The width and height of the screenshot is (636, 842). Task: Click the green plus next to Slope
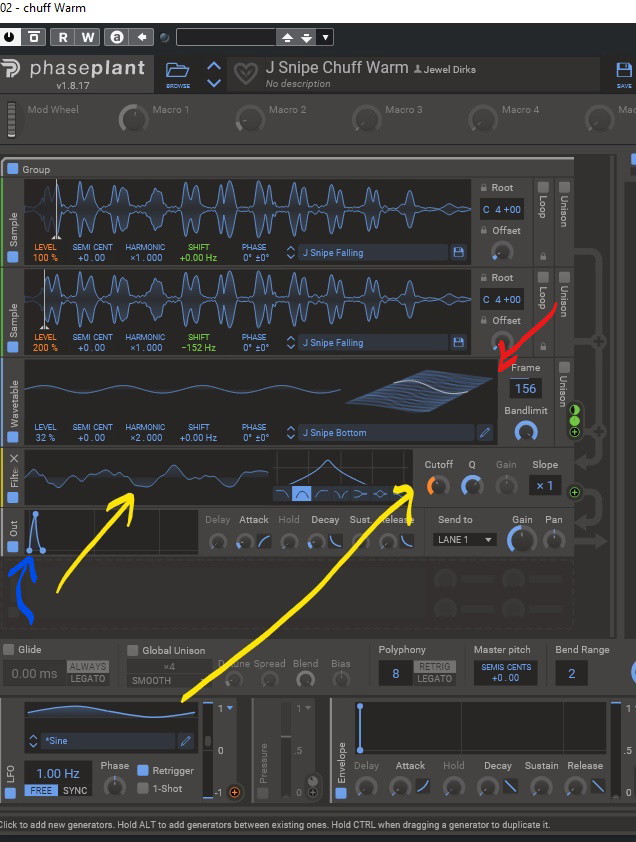pos(574,492)
